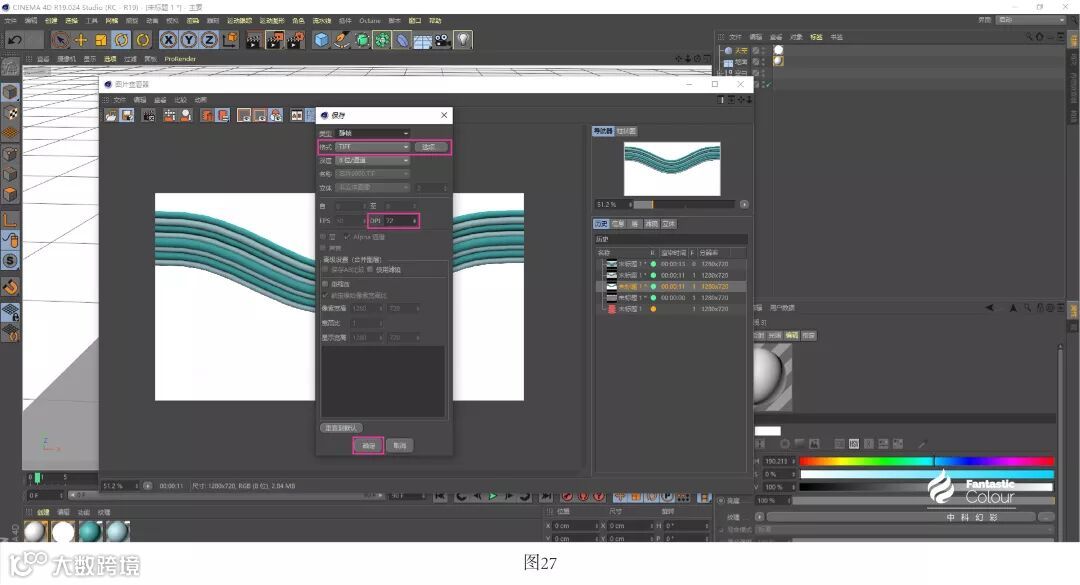Click the Cancel button in Save dialog

point(399,446)
